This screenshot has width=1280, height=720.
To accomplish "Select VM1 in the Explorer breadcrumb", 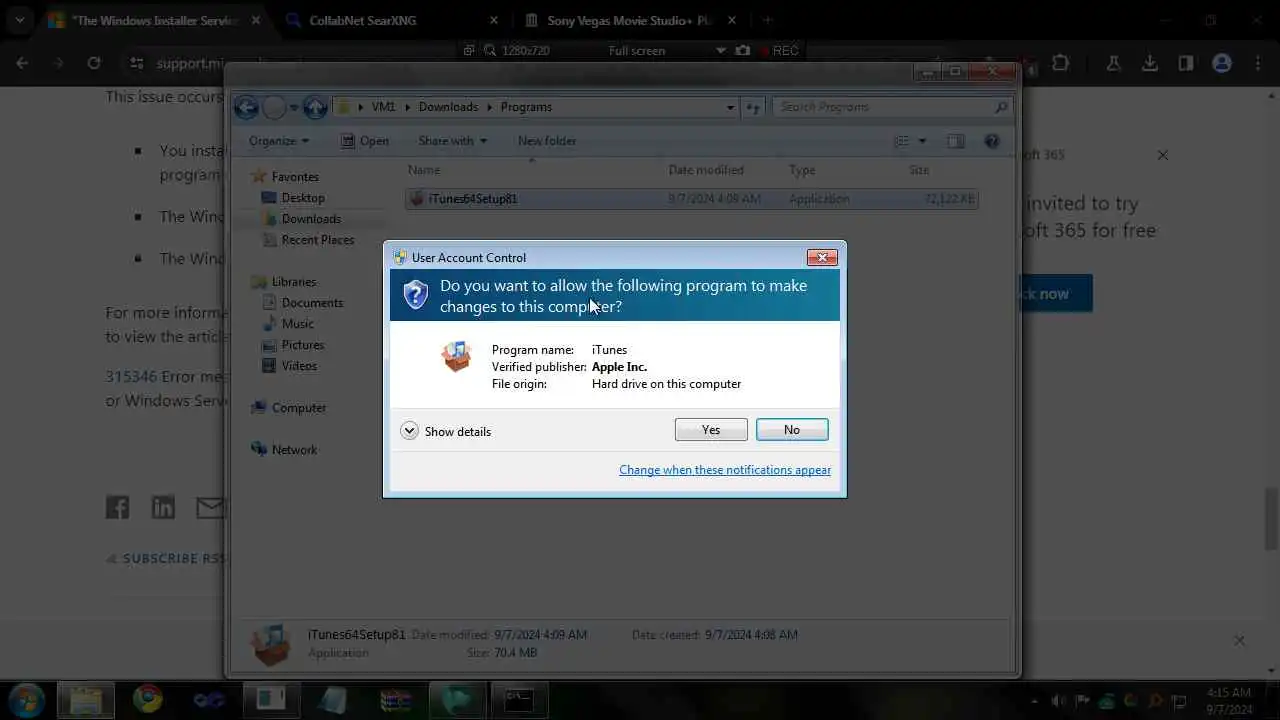I will click(383, 107).
